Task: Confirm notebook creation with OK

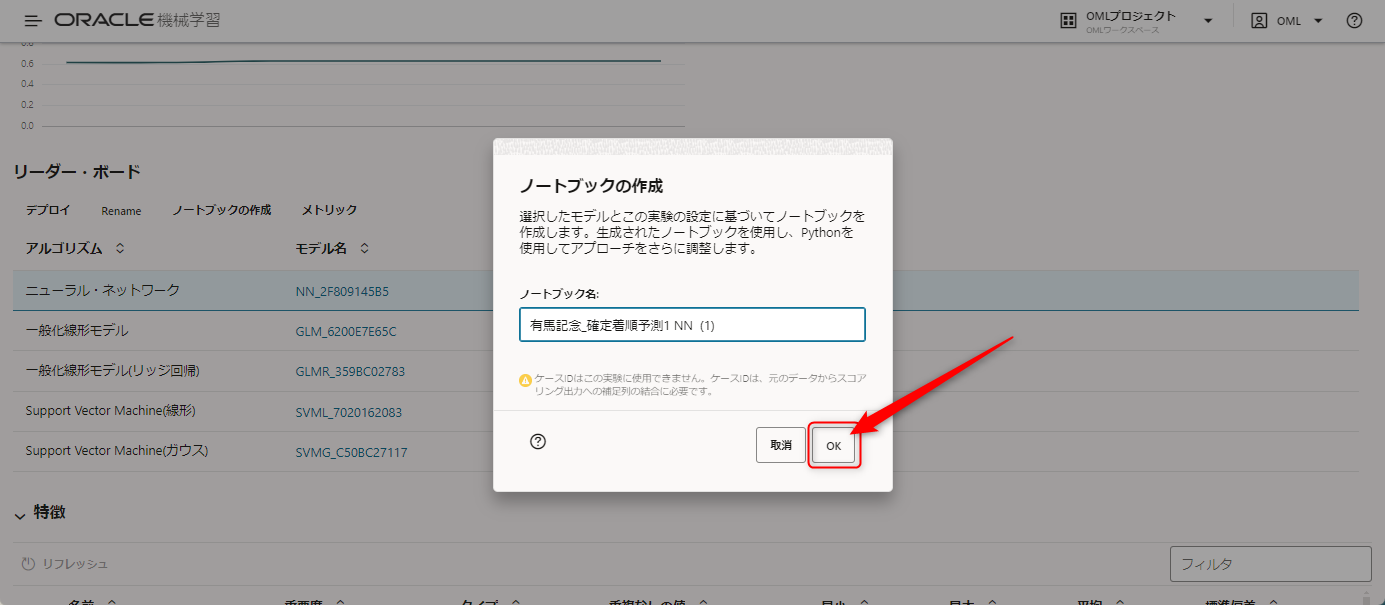Action: coord(834,446)
